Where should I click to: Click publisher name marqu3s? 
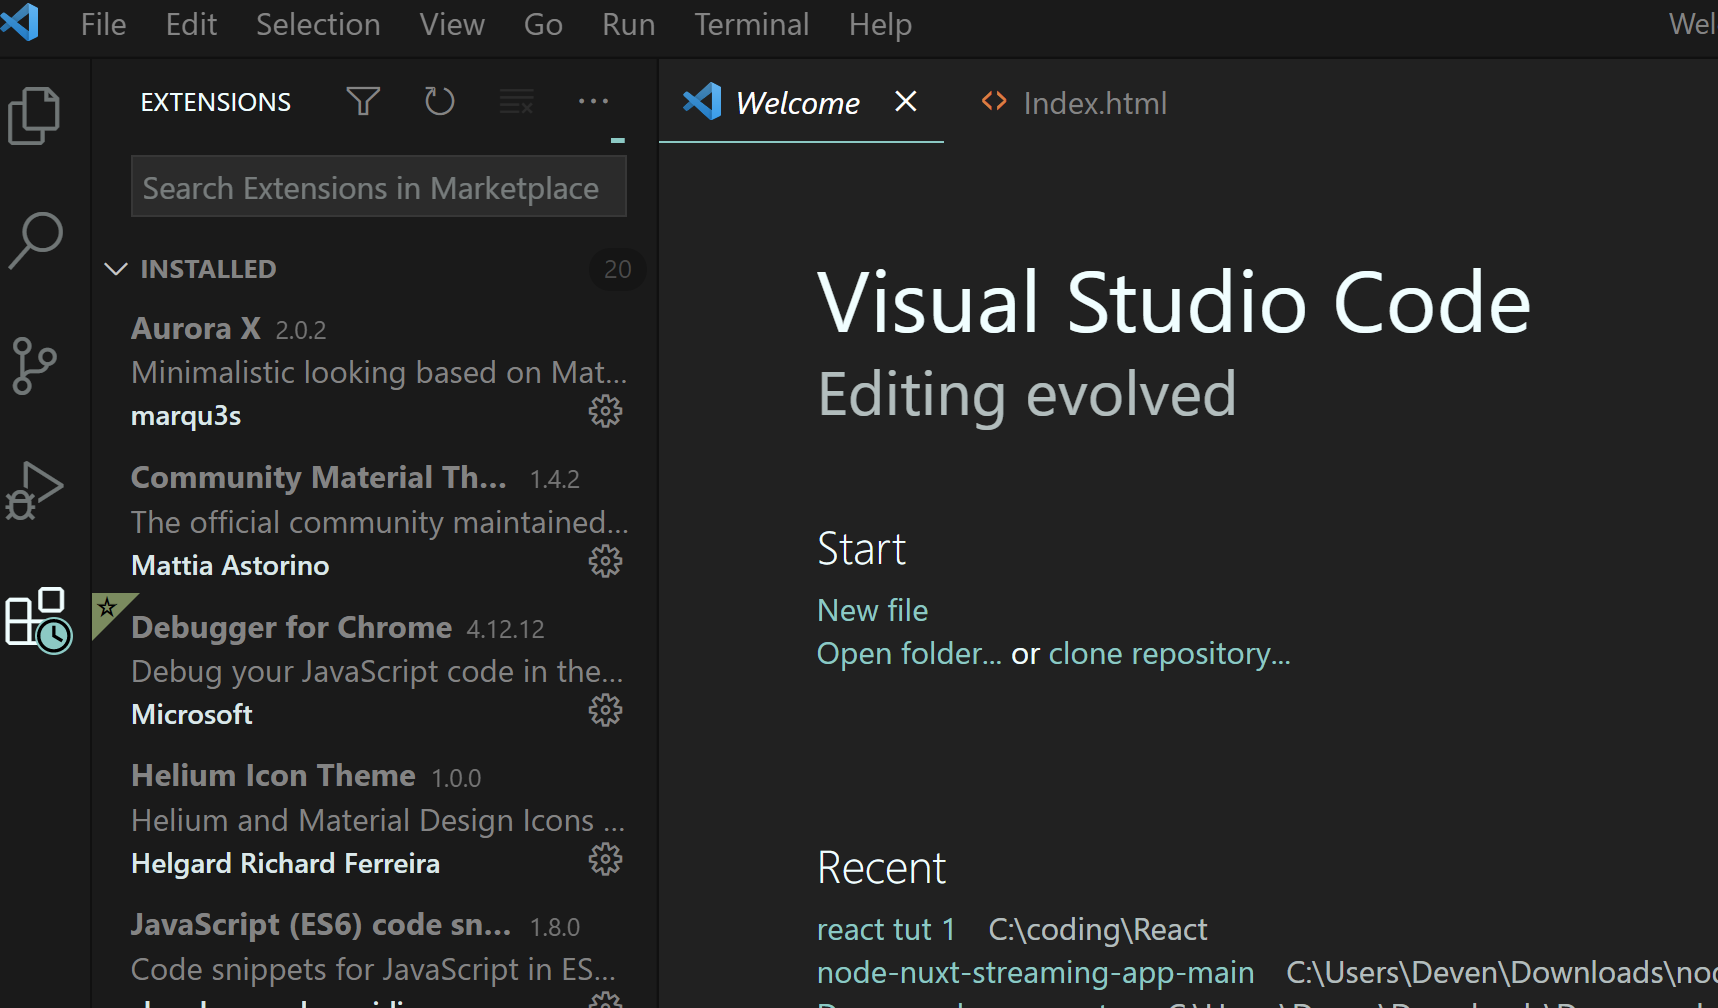coord(186,415)
